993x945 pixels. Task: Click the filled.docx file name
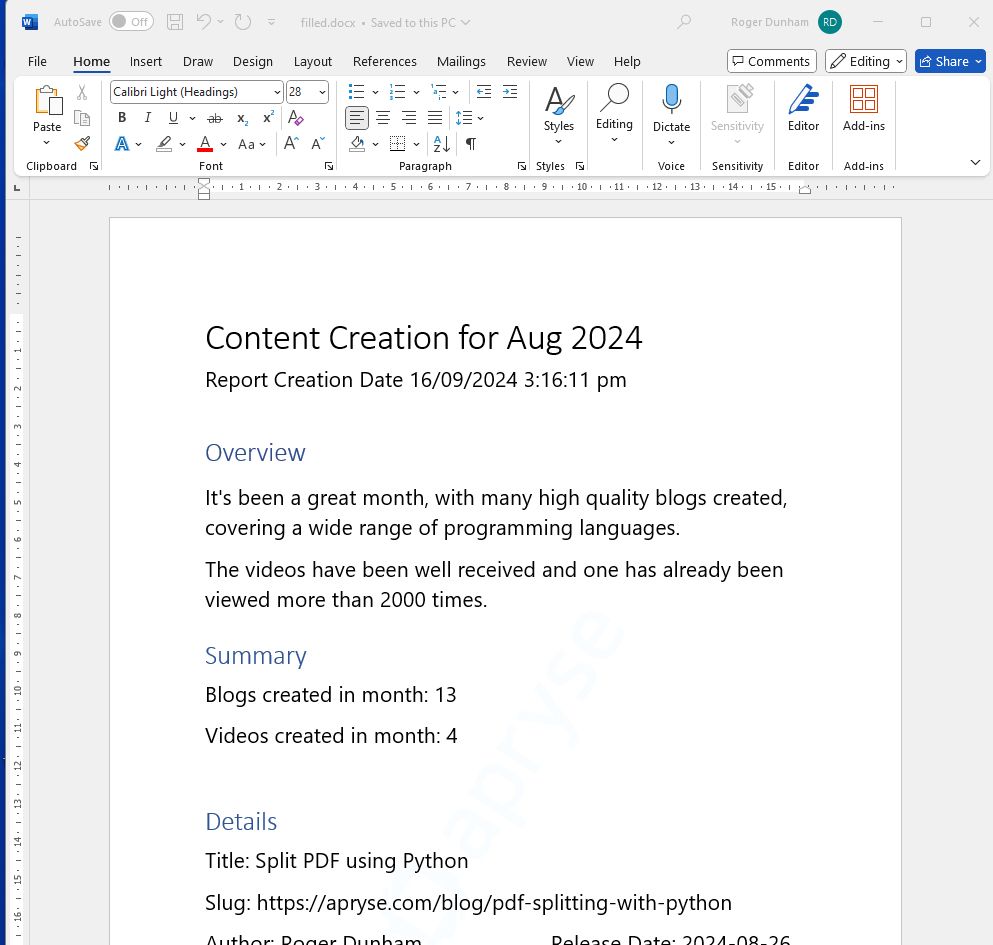328,23
